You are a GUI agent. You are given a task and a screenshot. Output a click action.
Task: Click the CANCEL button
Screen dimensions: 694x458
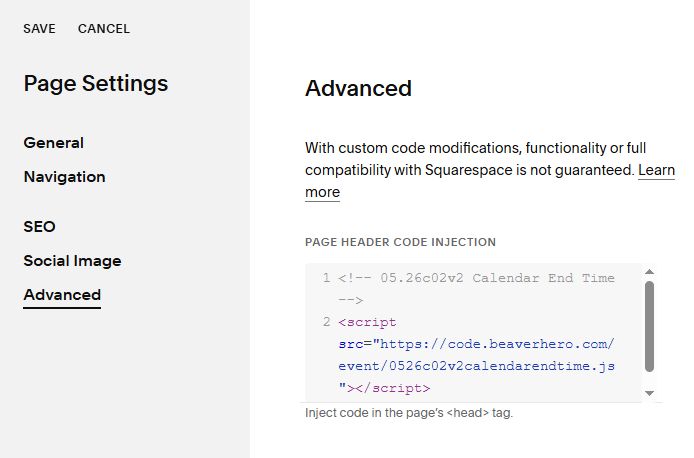(x=104, y=29)
